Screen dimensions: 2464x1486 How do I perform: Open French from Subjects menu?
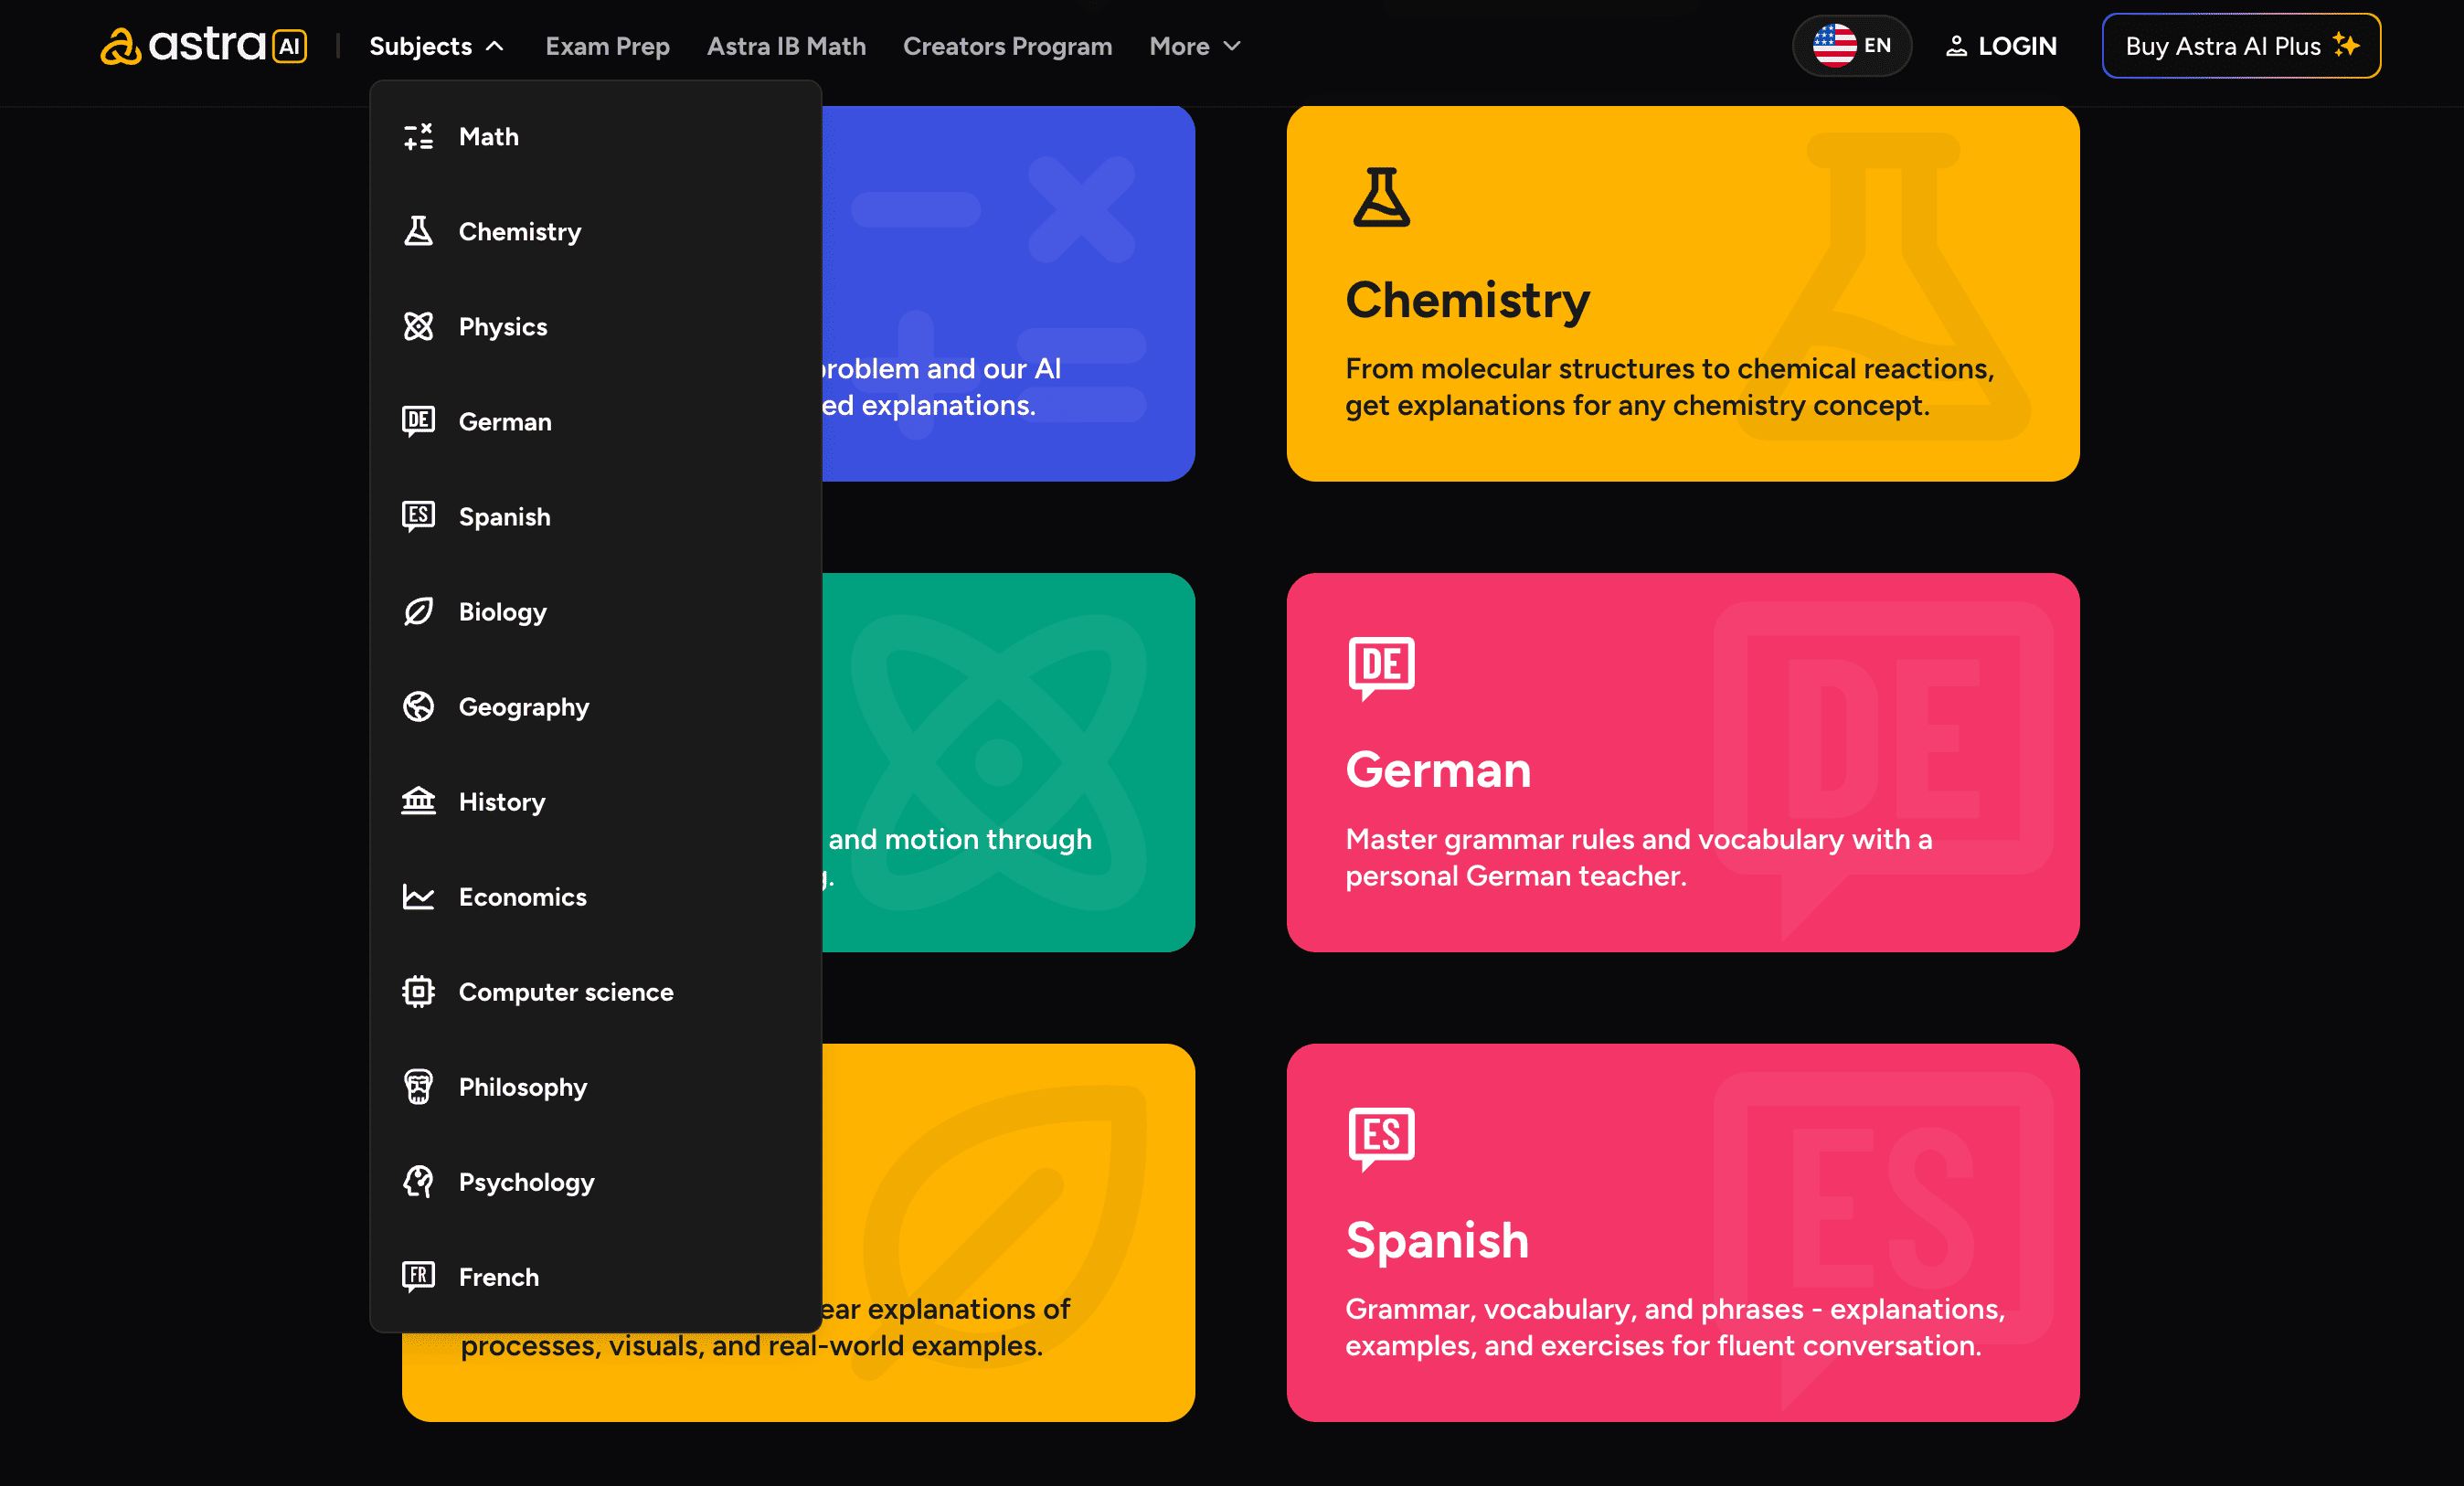(x=595, y=1277)
